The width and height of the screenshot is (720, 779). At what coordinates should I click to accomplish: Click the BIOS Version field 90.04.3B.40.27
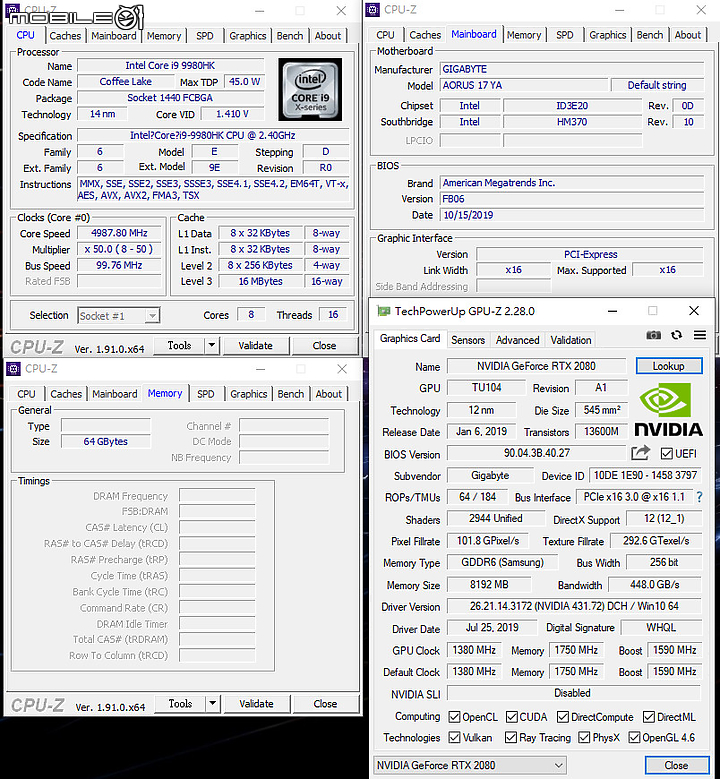[536, 453]
